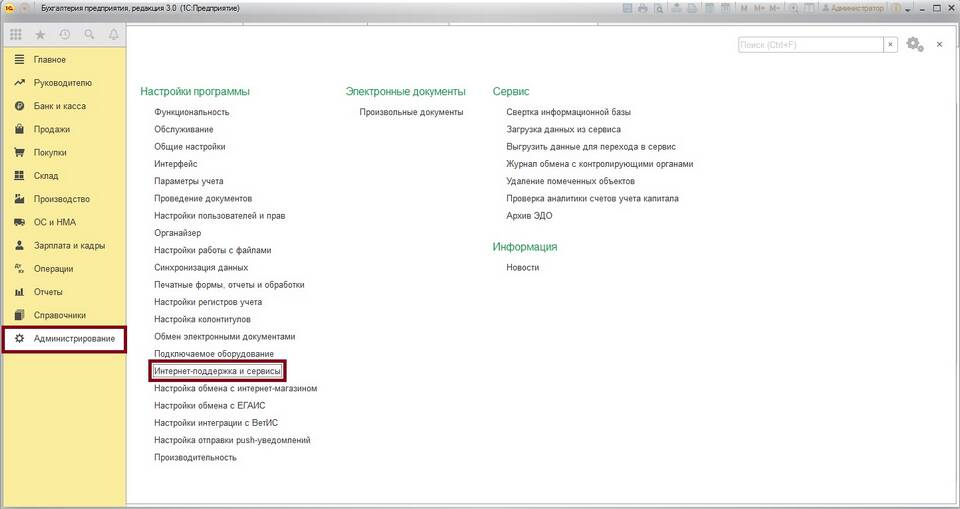
Task: Open Удаление помеченных объектов link
Action: tap(570, 181)
